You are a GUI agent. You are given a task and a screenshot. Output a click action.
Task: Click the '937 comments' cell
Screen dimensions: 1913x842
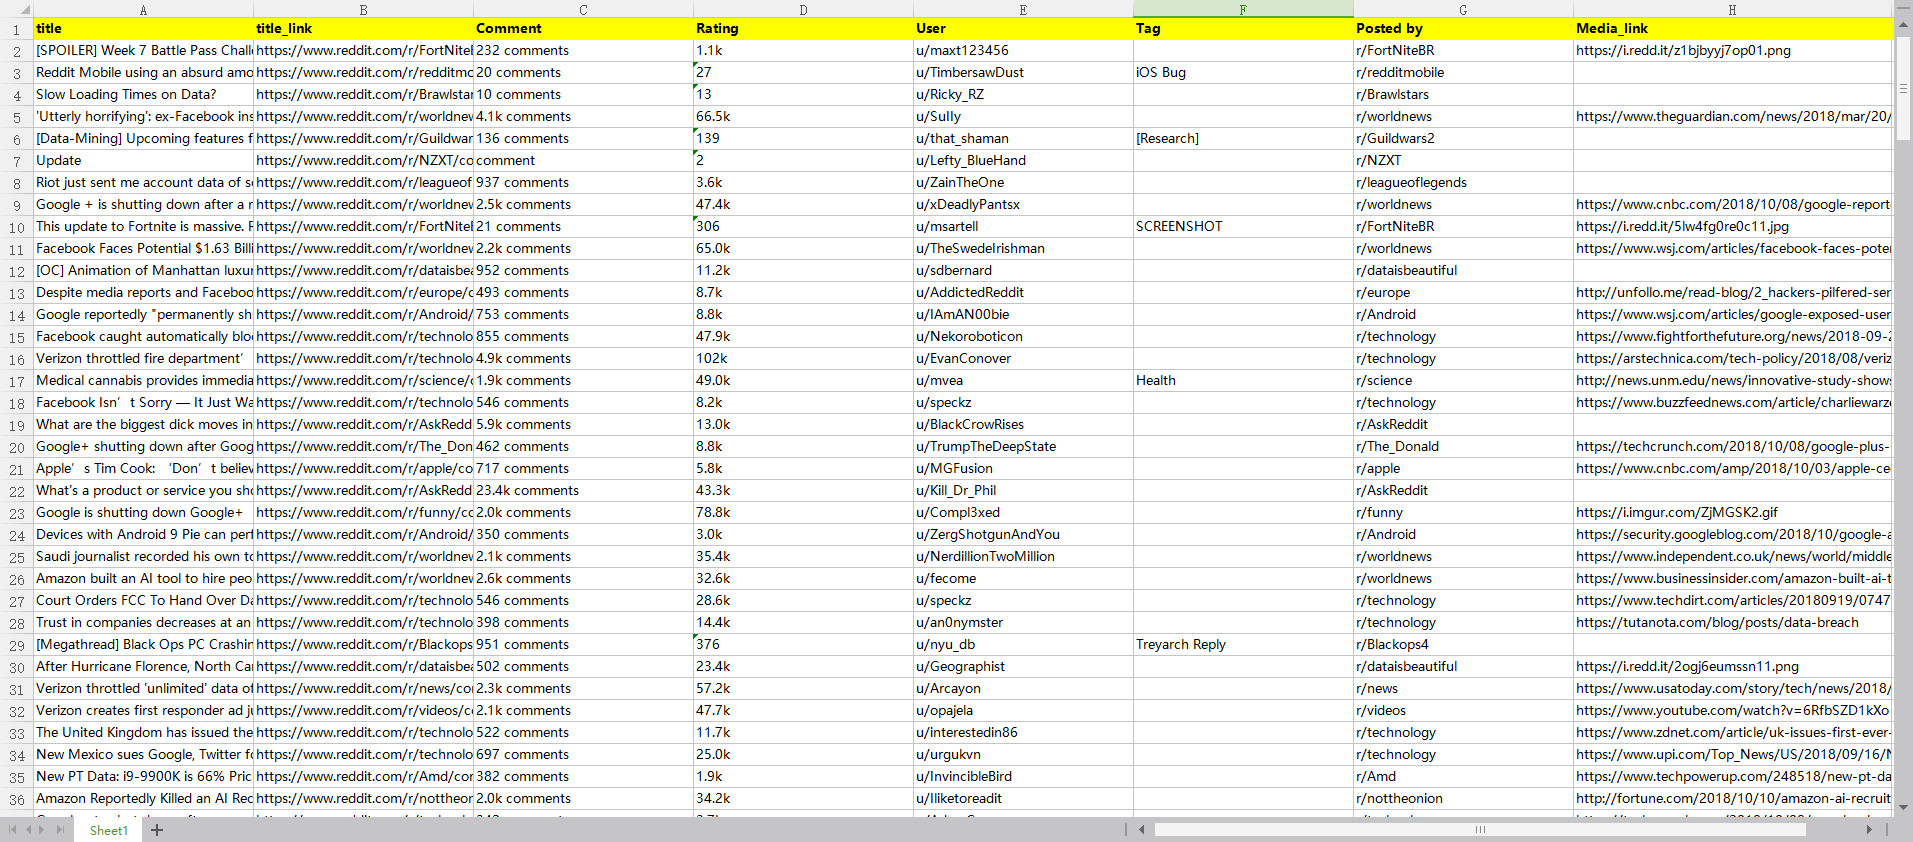[x=583, y=182]
